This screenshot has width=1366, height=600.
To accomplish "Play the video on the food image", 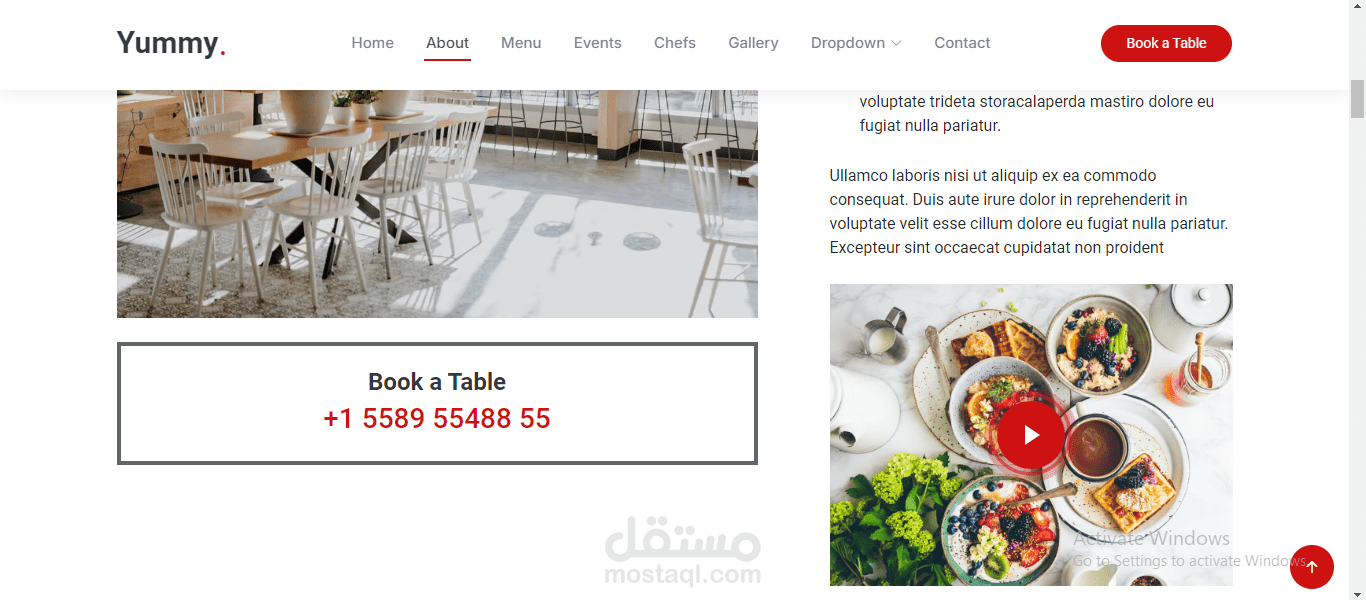I will (1031, 435).
